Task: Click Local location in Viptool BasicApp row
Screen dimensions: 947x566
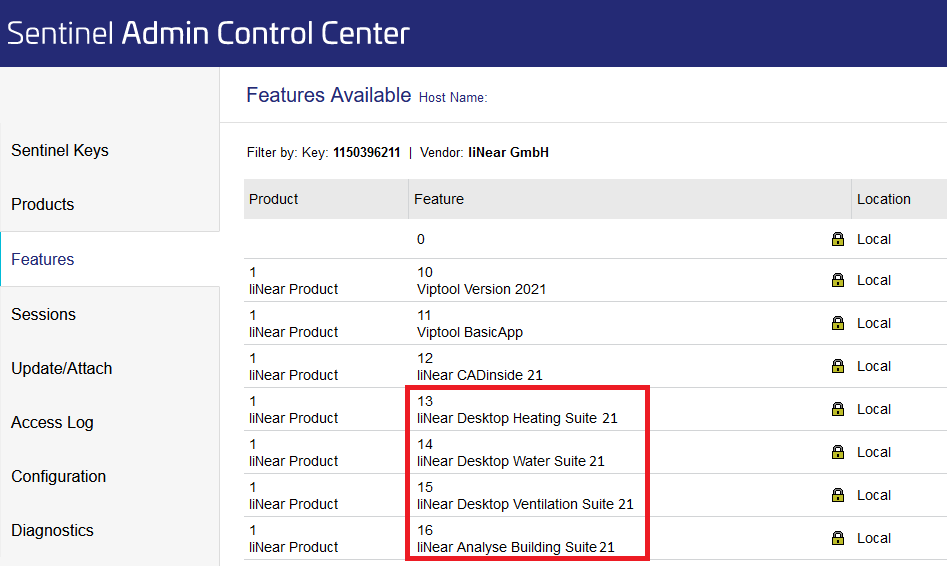Action: (874, 323)
